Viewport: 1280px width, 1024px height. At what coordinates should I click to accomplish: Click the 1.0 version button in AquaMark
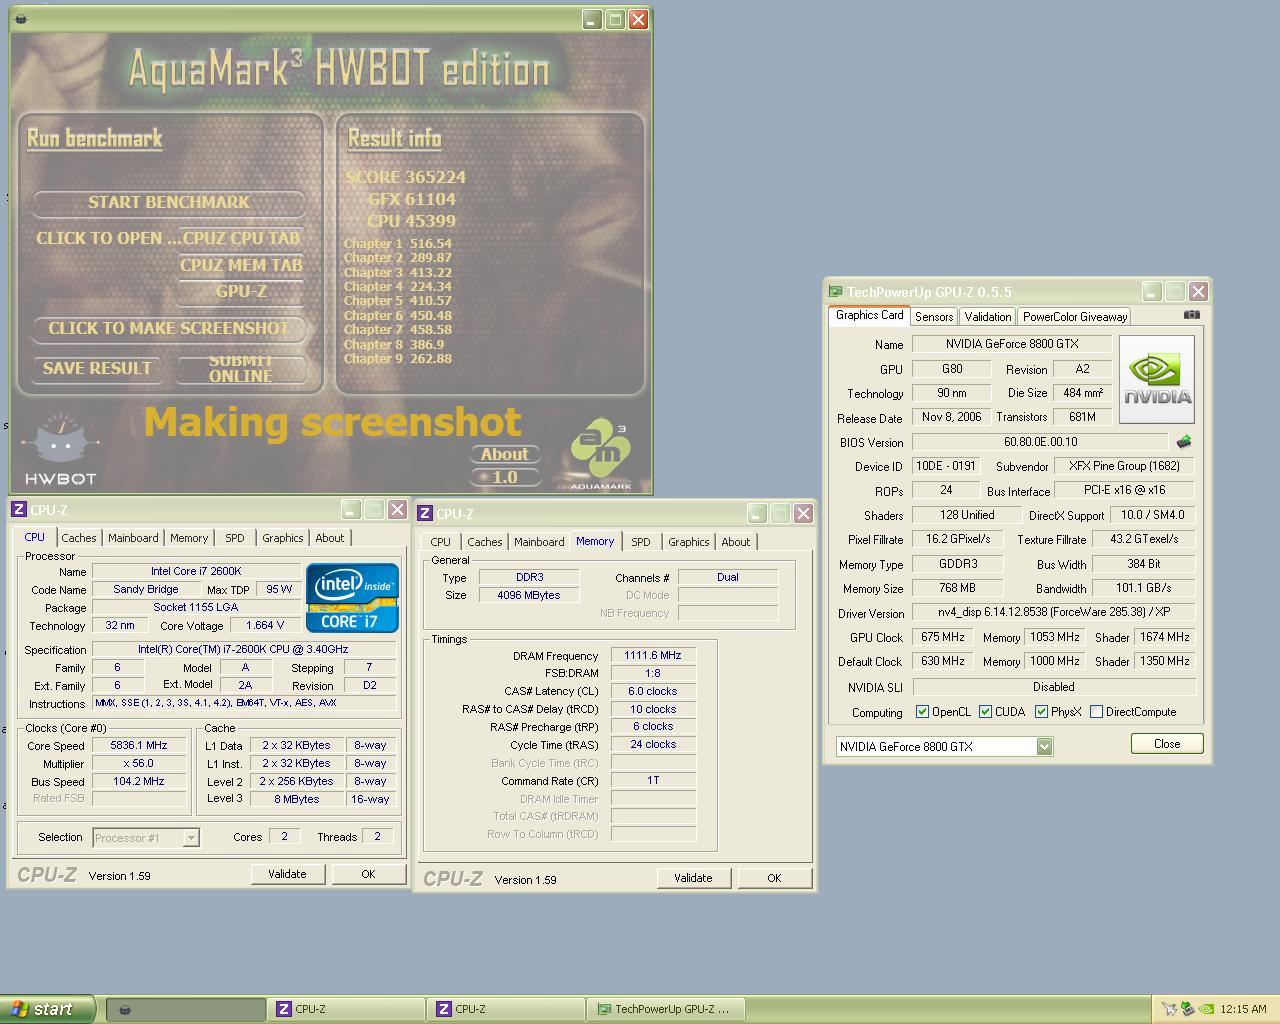(505, 477)
